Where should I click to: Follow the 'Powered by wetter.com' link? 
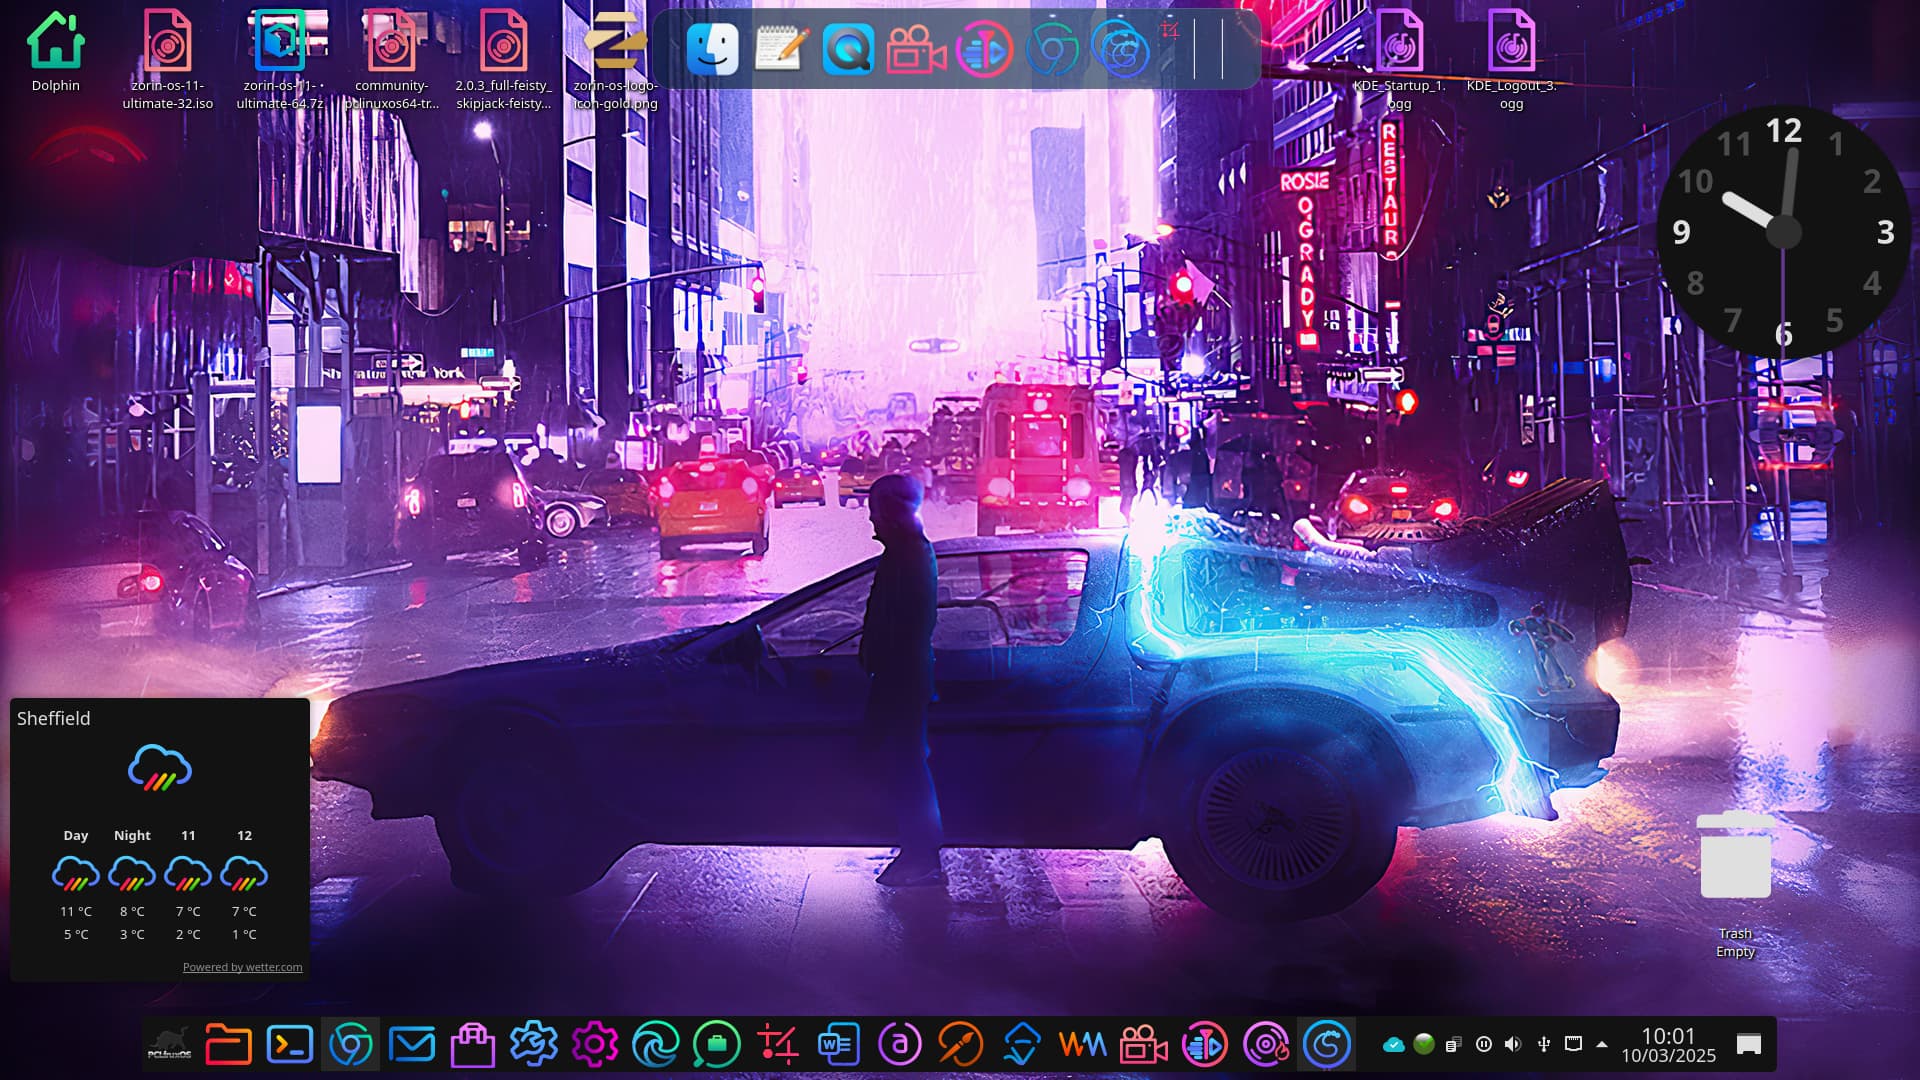[x=242, y=967]
